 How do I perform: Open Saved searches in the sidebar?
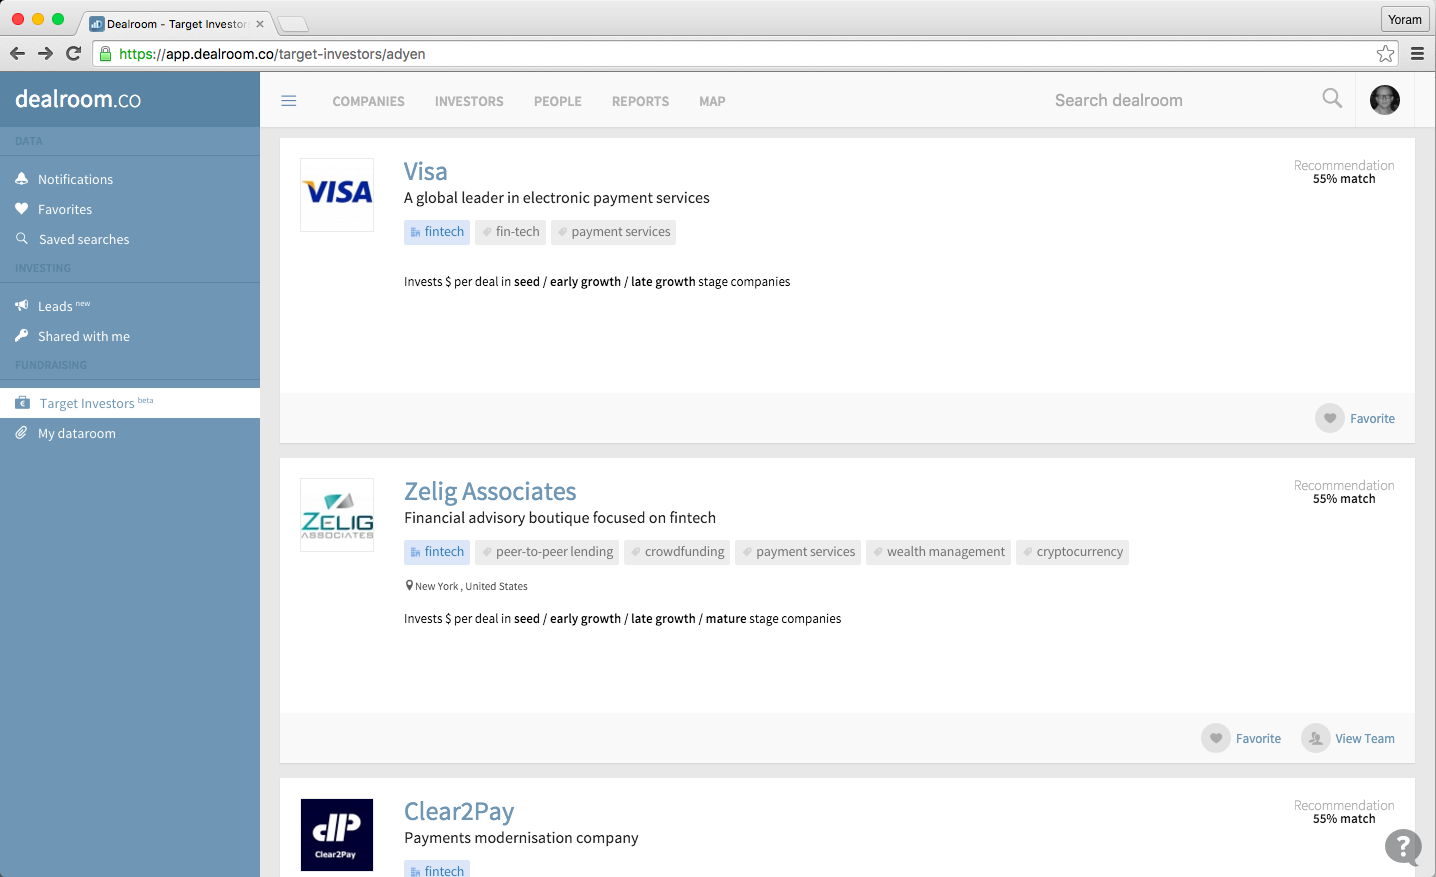(x=84, y=240)
